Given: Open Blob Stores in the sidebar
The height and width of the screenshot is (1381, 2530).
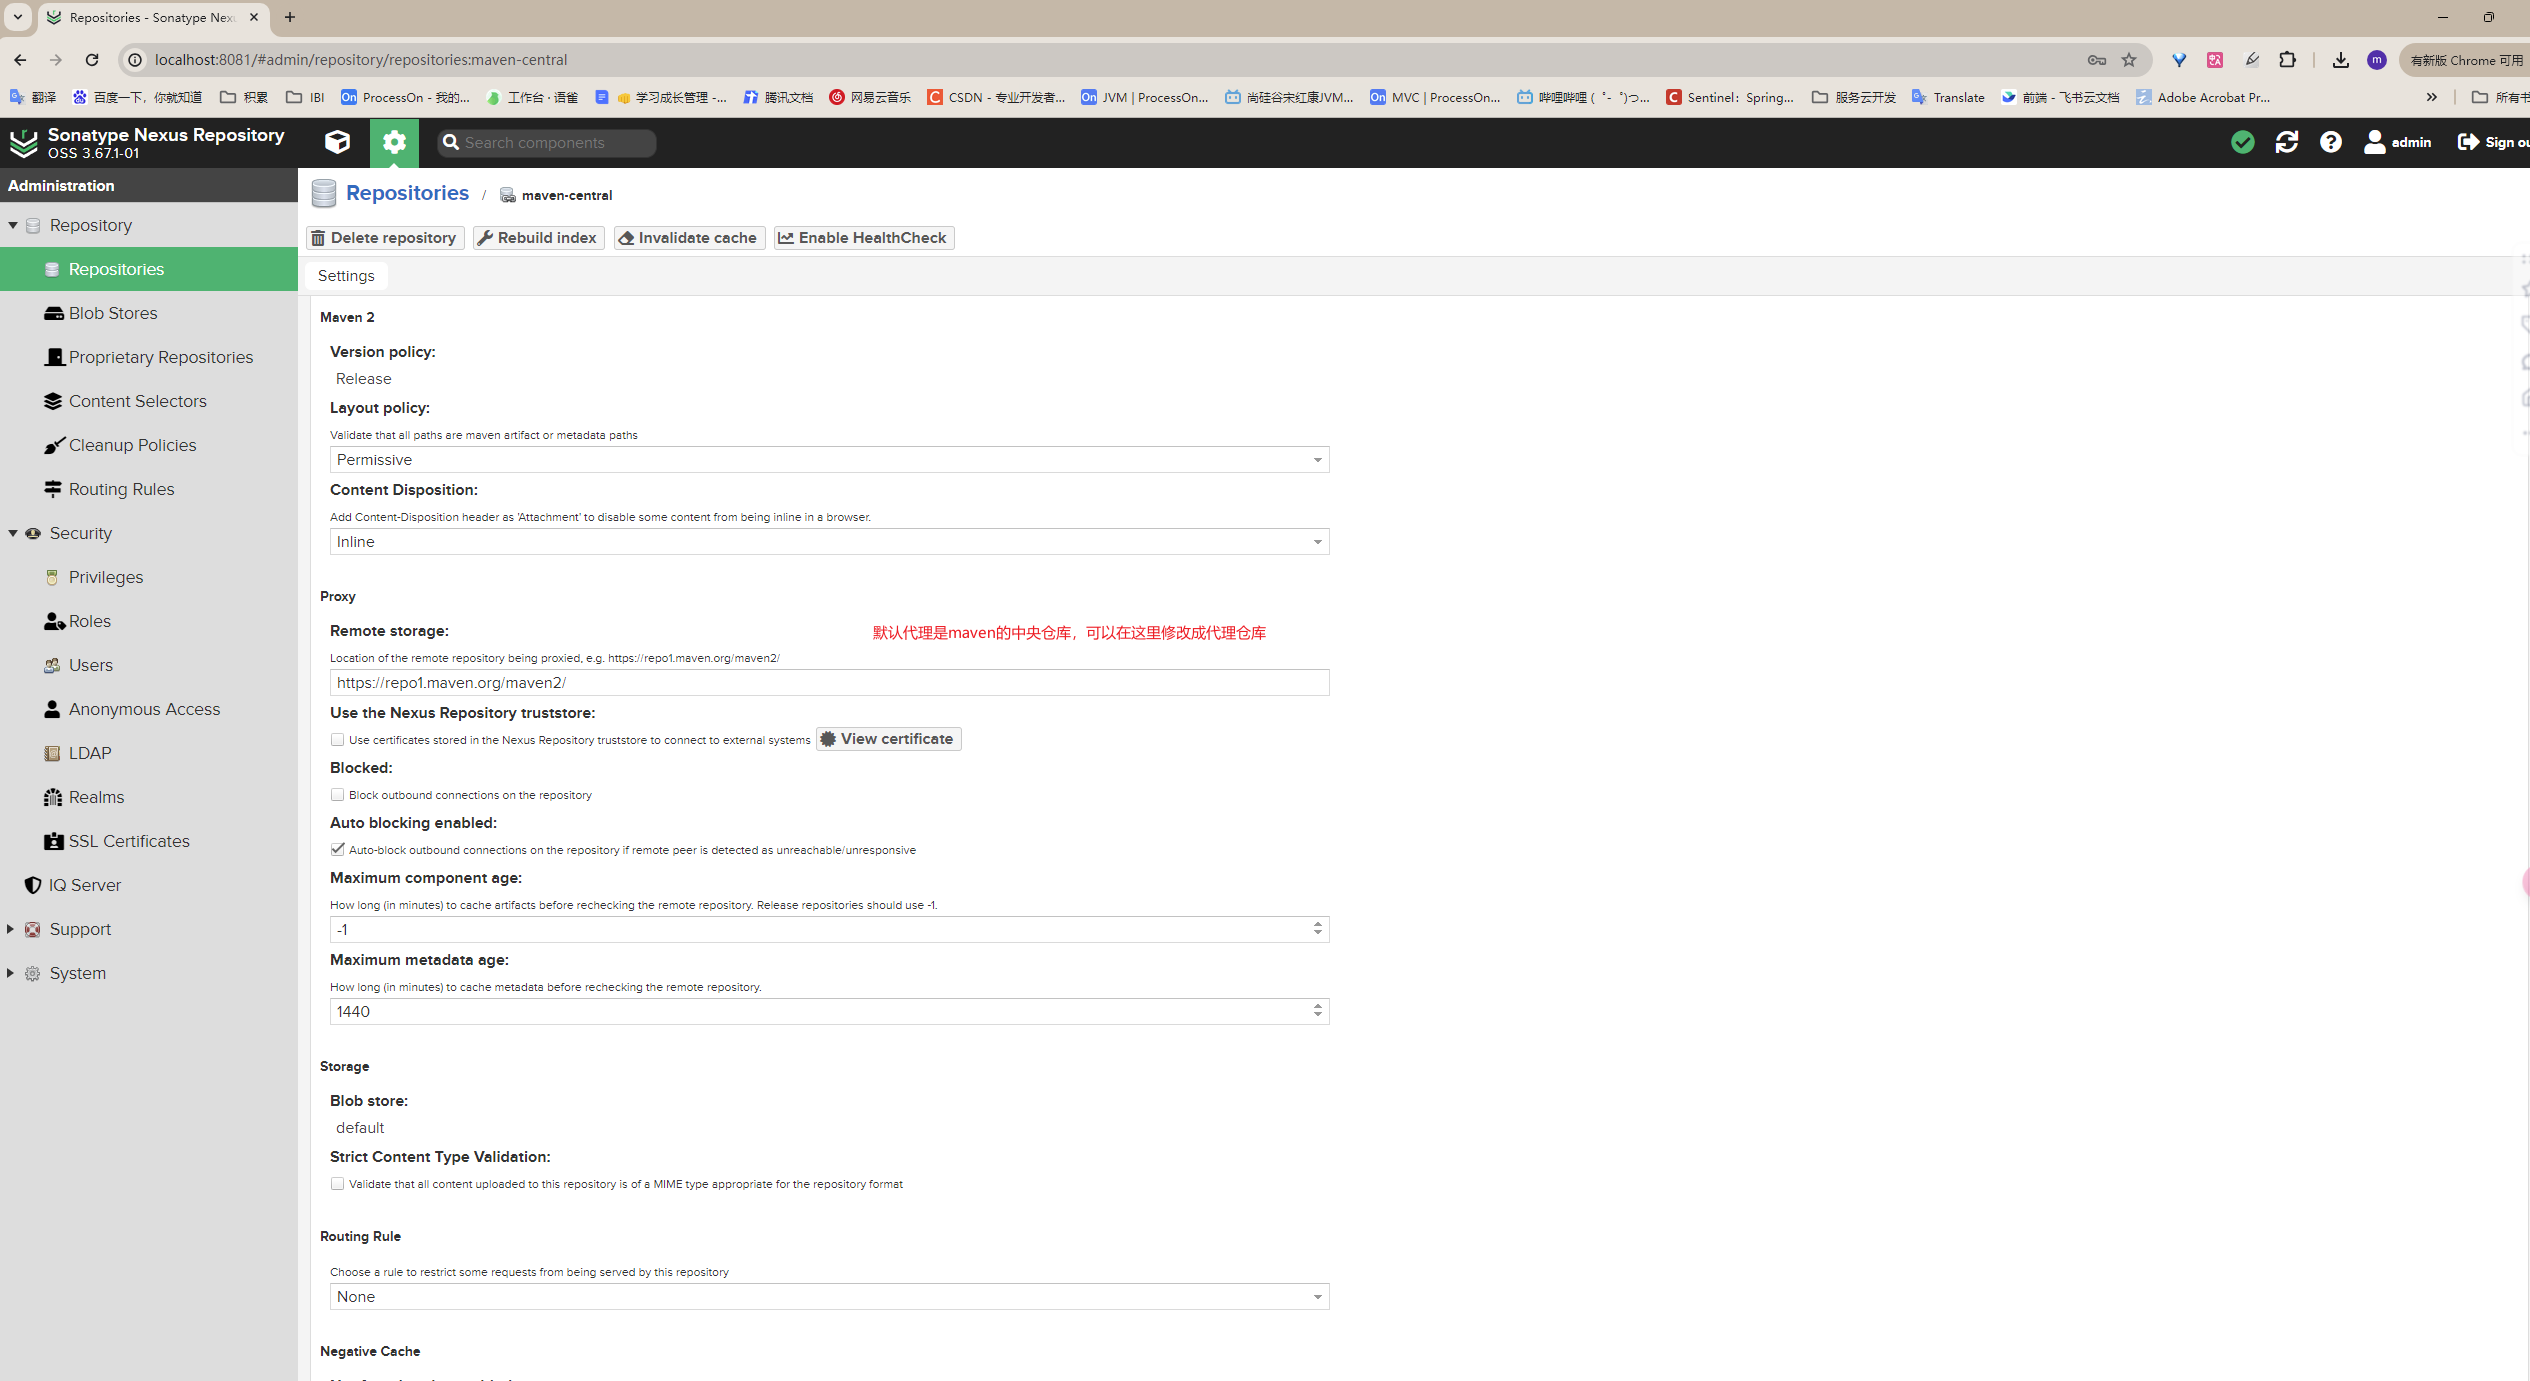Looking at the screenshot, I should click(x=112, y=313).
